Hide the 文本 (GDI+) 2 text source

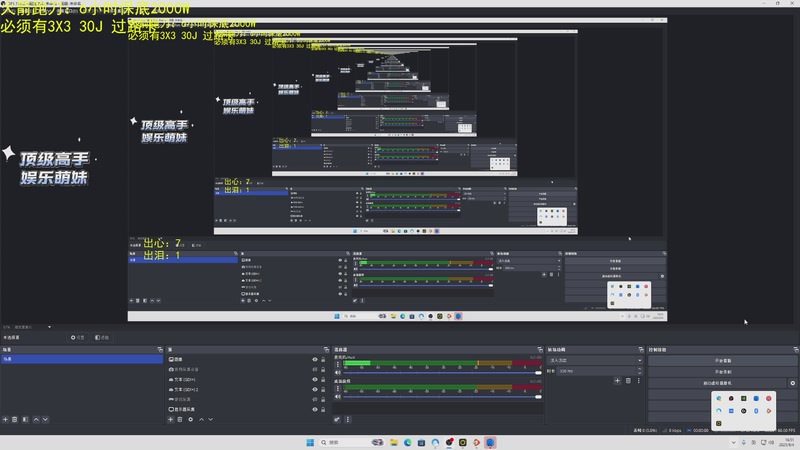[x=315, y=389]
